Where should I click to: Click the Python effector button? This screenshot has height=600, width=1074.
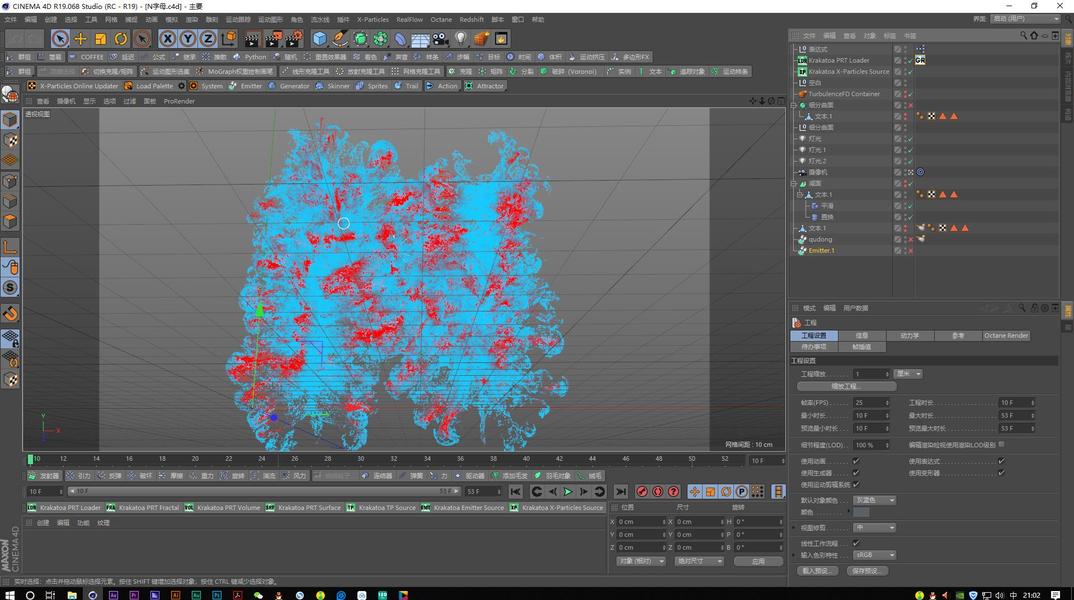coord(250,57)
